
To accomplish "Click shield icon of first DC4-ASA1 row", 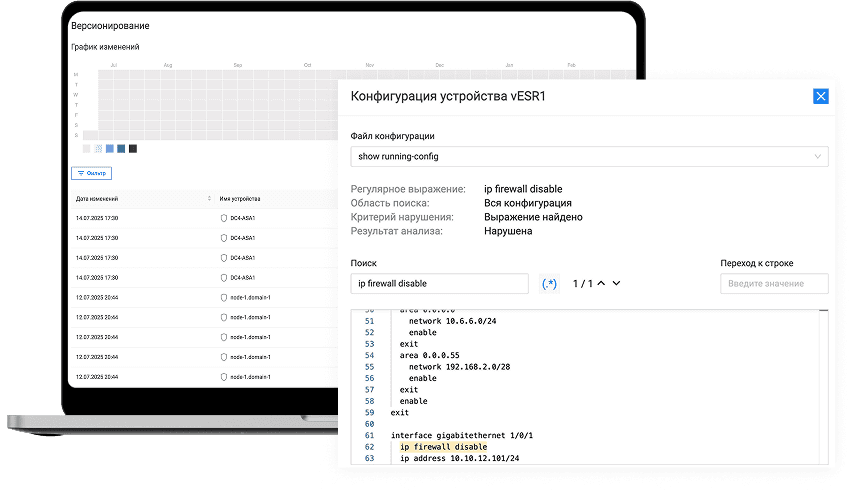I will pyautogui.click(x=224, y=217).
